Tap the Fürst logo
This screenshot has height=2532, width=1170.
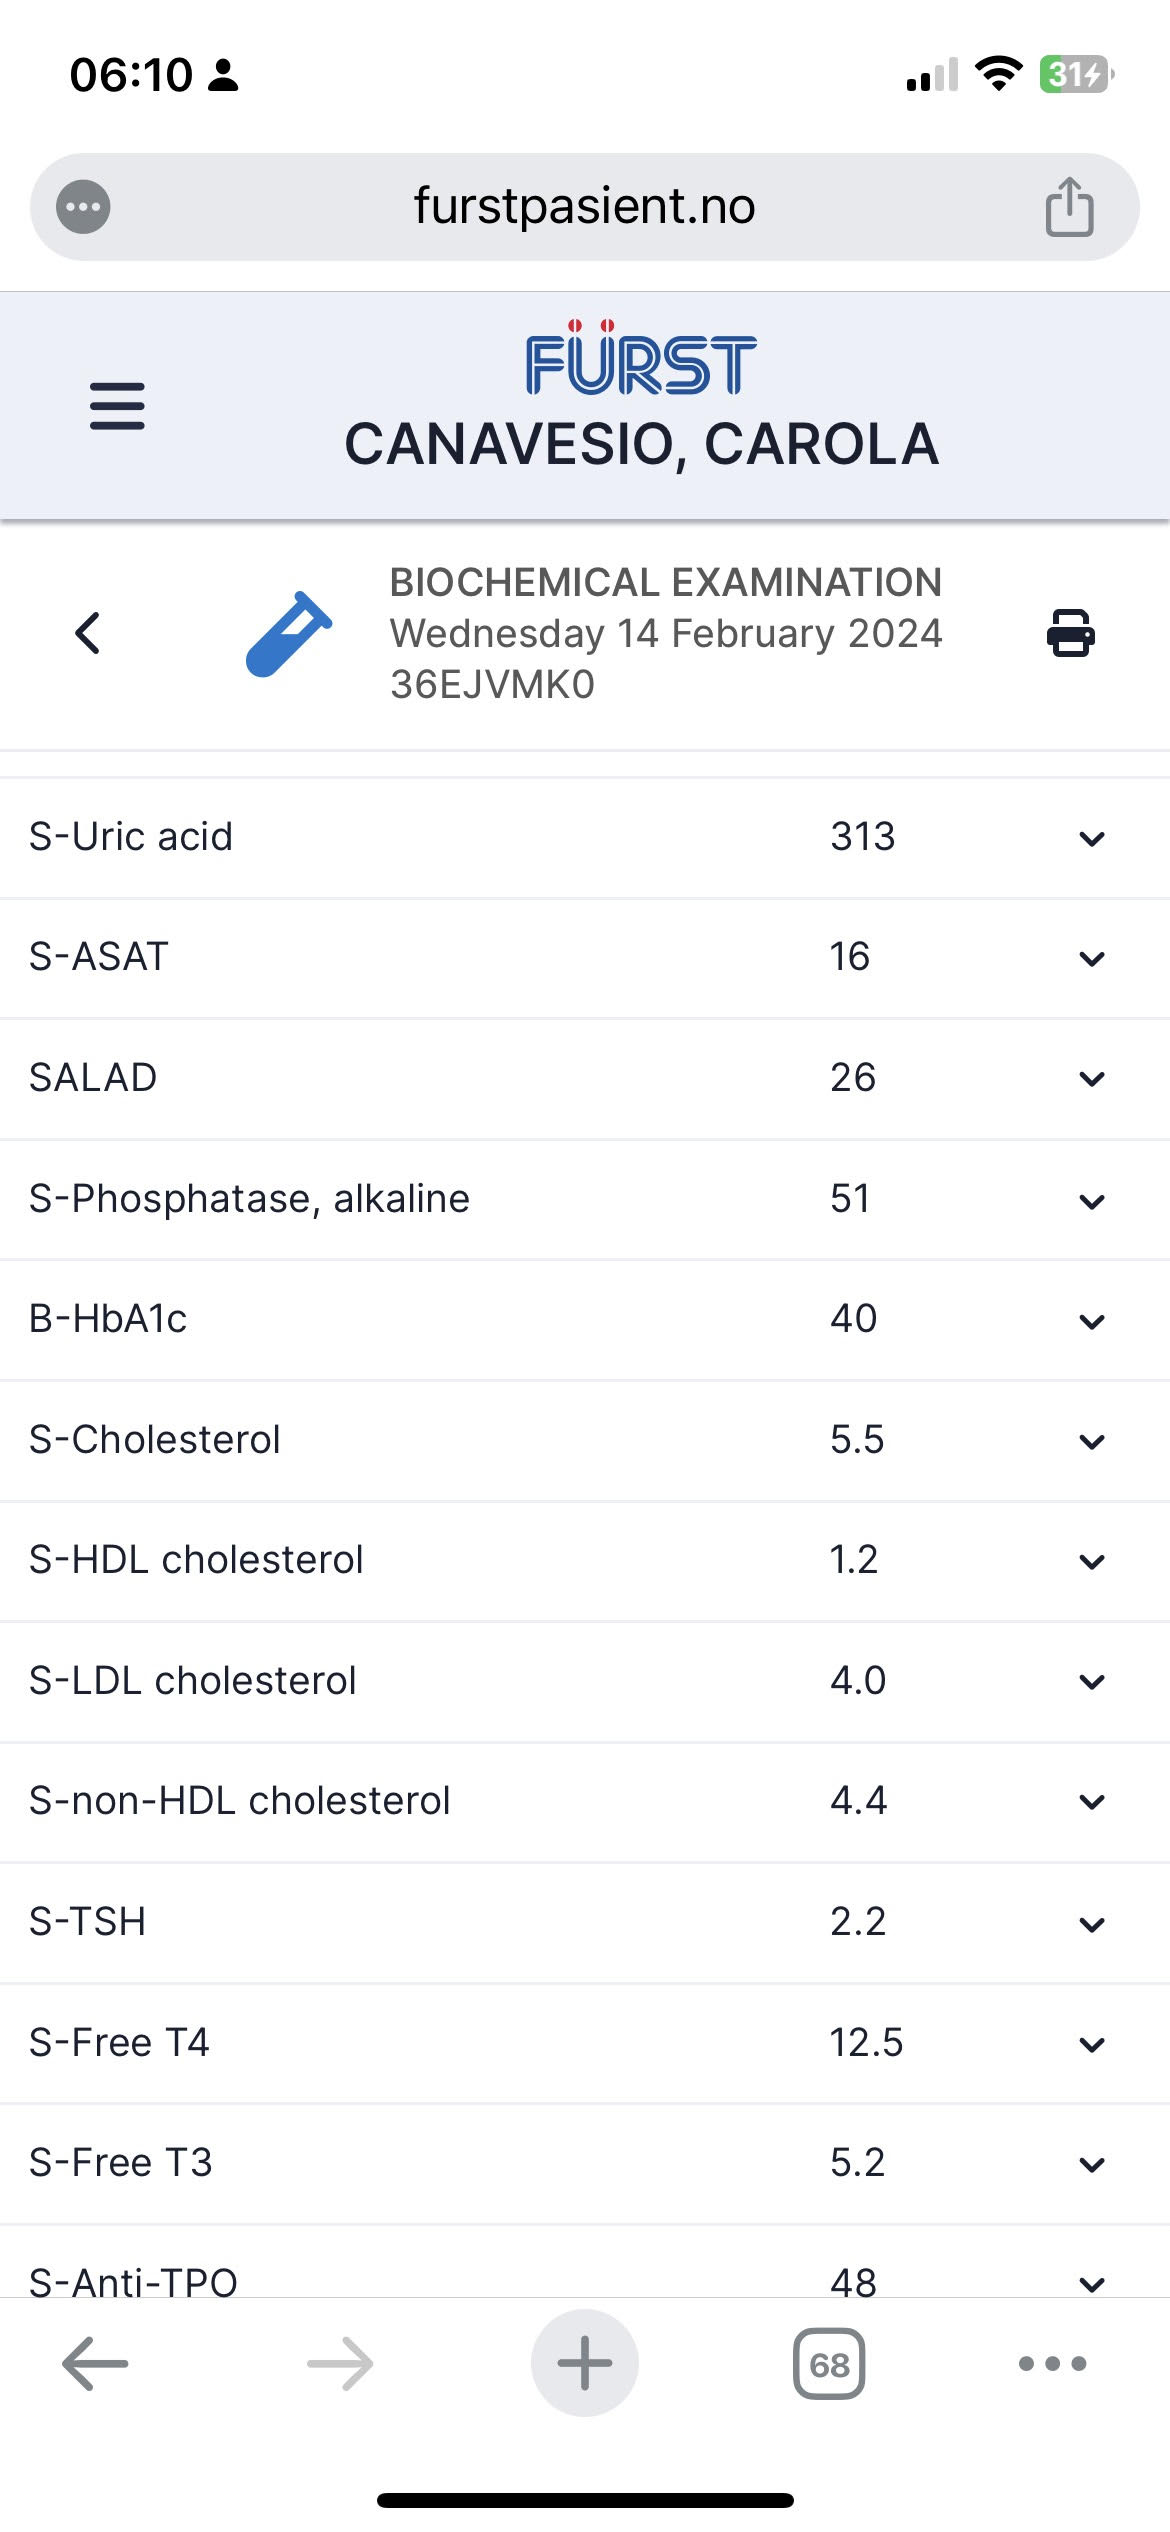(x=641, y=361)
